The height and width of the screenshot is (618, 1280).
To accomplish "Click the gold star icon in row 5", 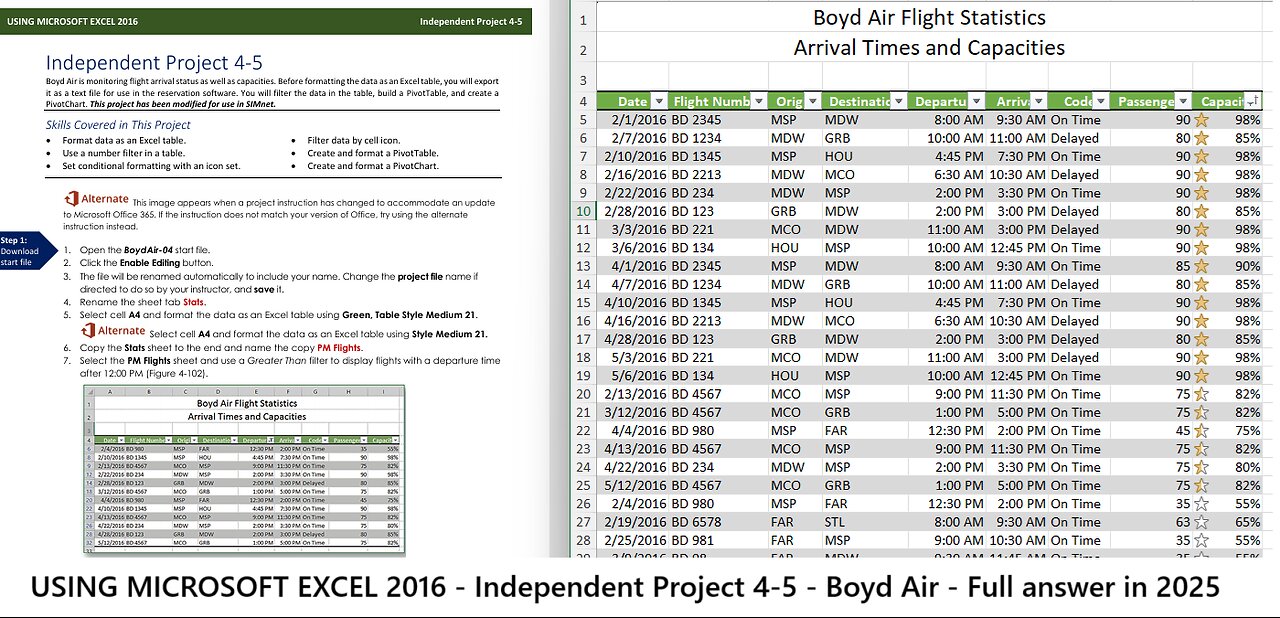I will [x=1201, y=120].
